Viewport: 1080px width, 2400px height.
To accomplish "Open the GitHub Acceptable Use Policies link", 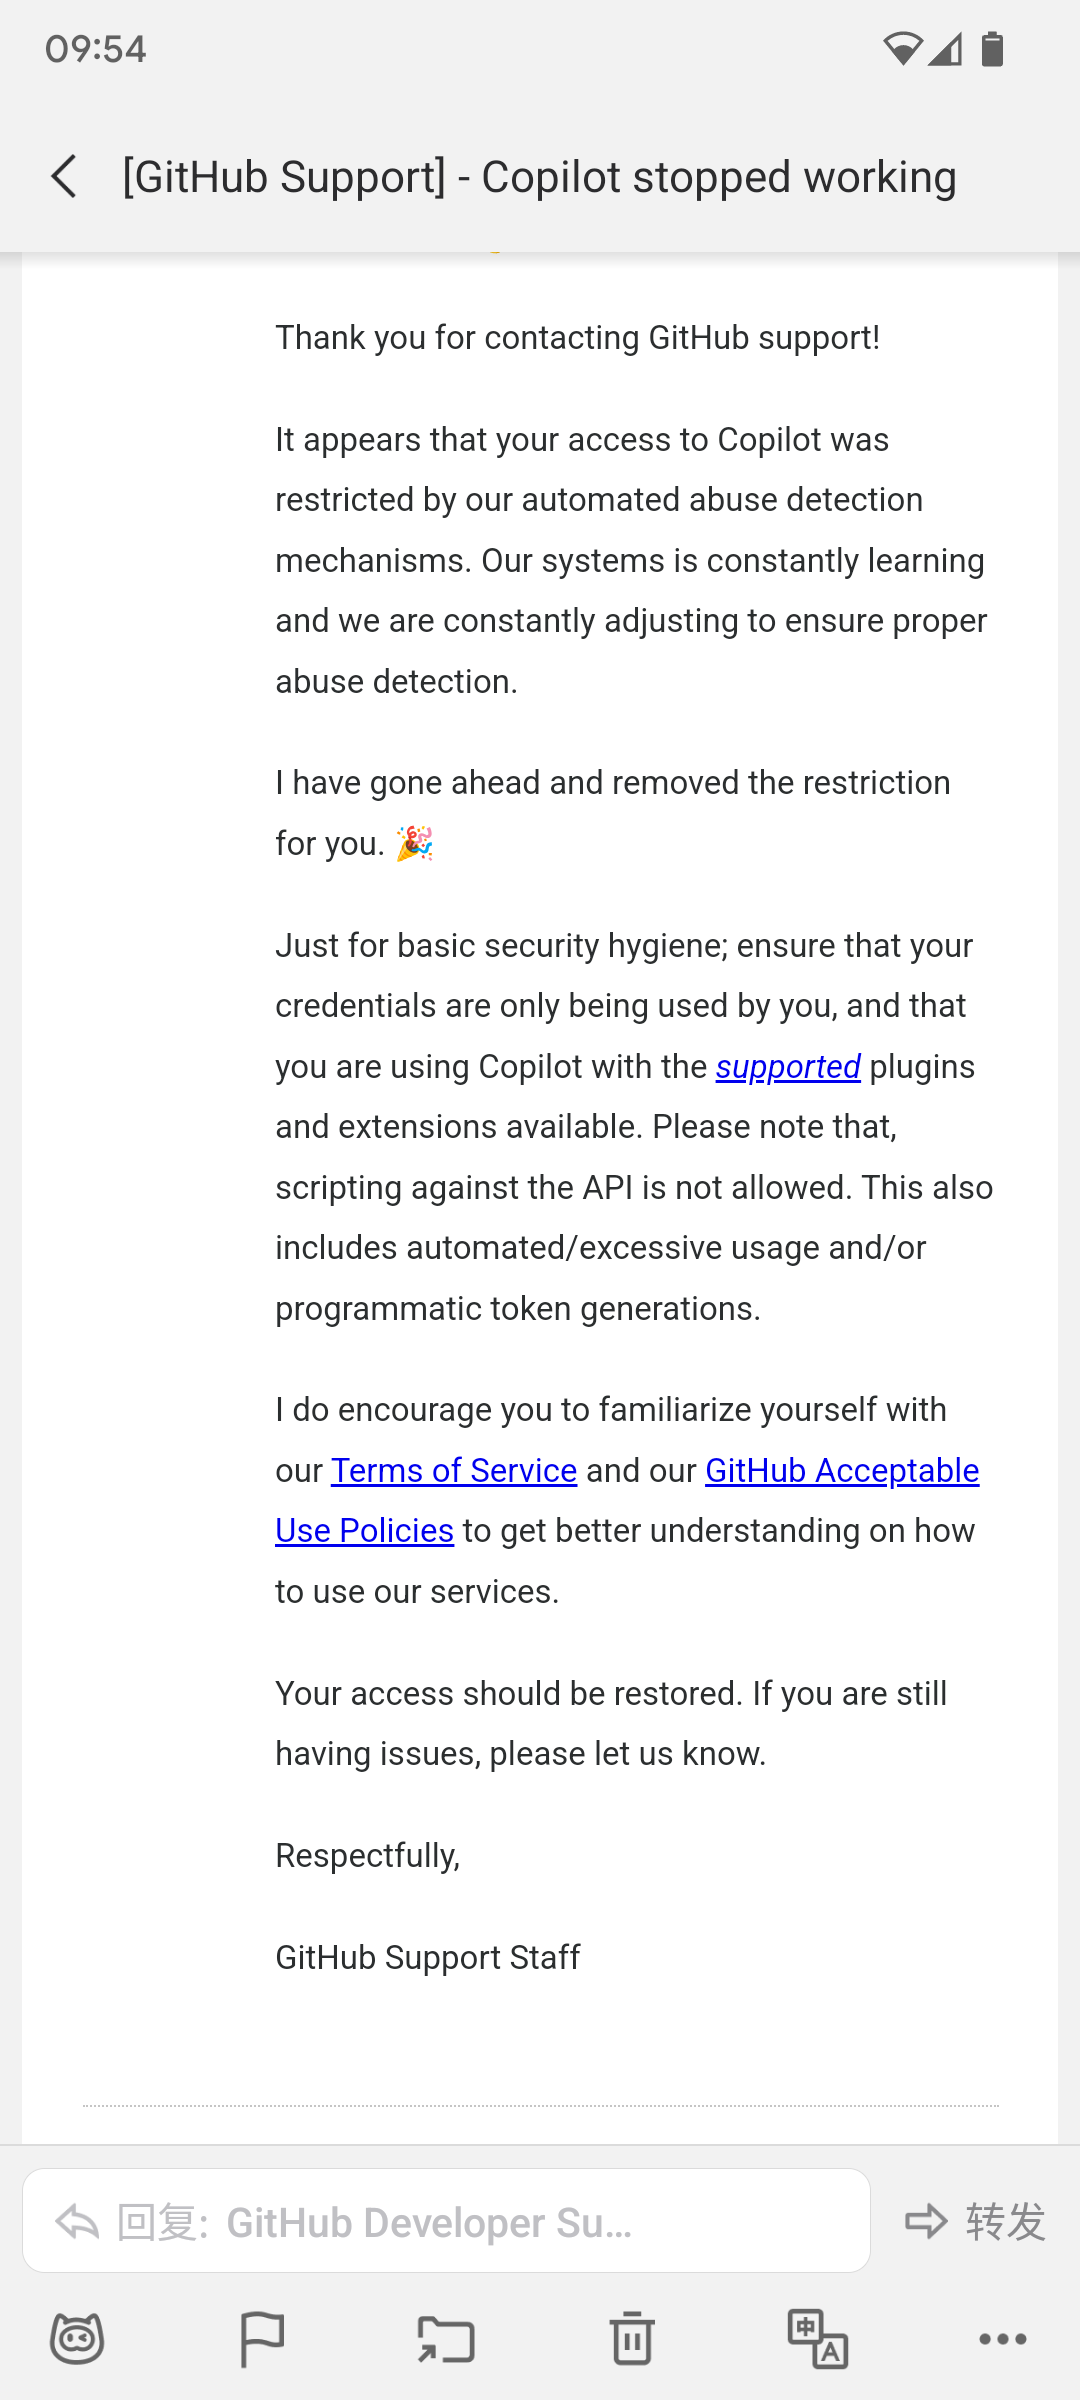I will [842, 1471].
